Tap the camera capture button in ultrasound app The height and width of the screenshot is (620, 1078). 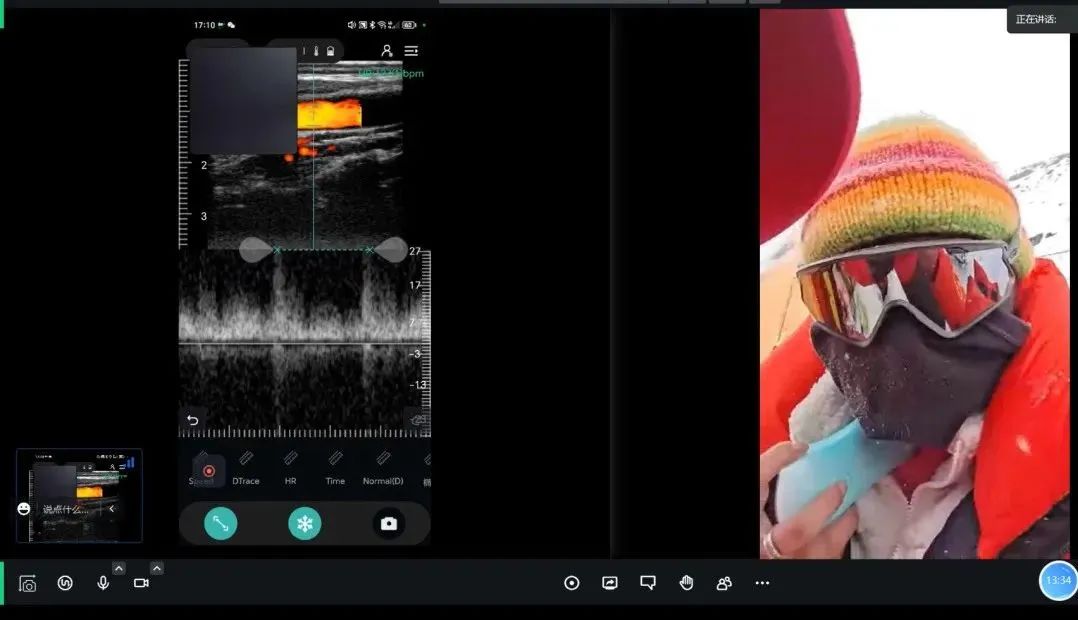click(388, 524)
